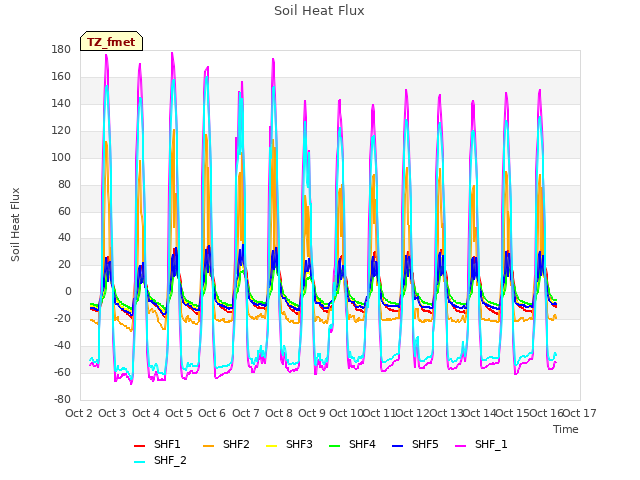Select the SHF5 legend entry

pyautogui.click(x=415, y=444)
